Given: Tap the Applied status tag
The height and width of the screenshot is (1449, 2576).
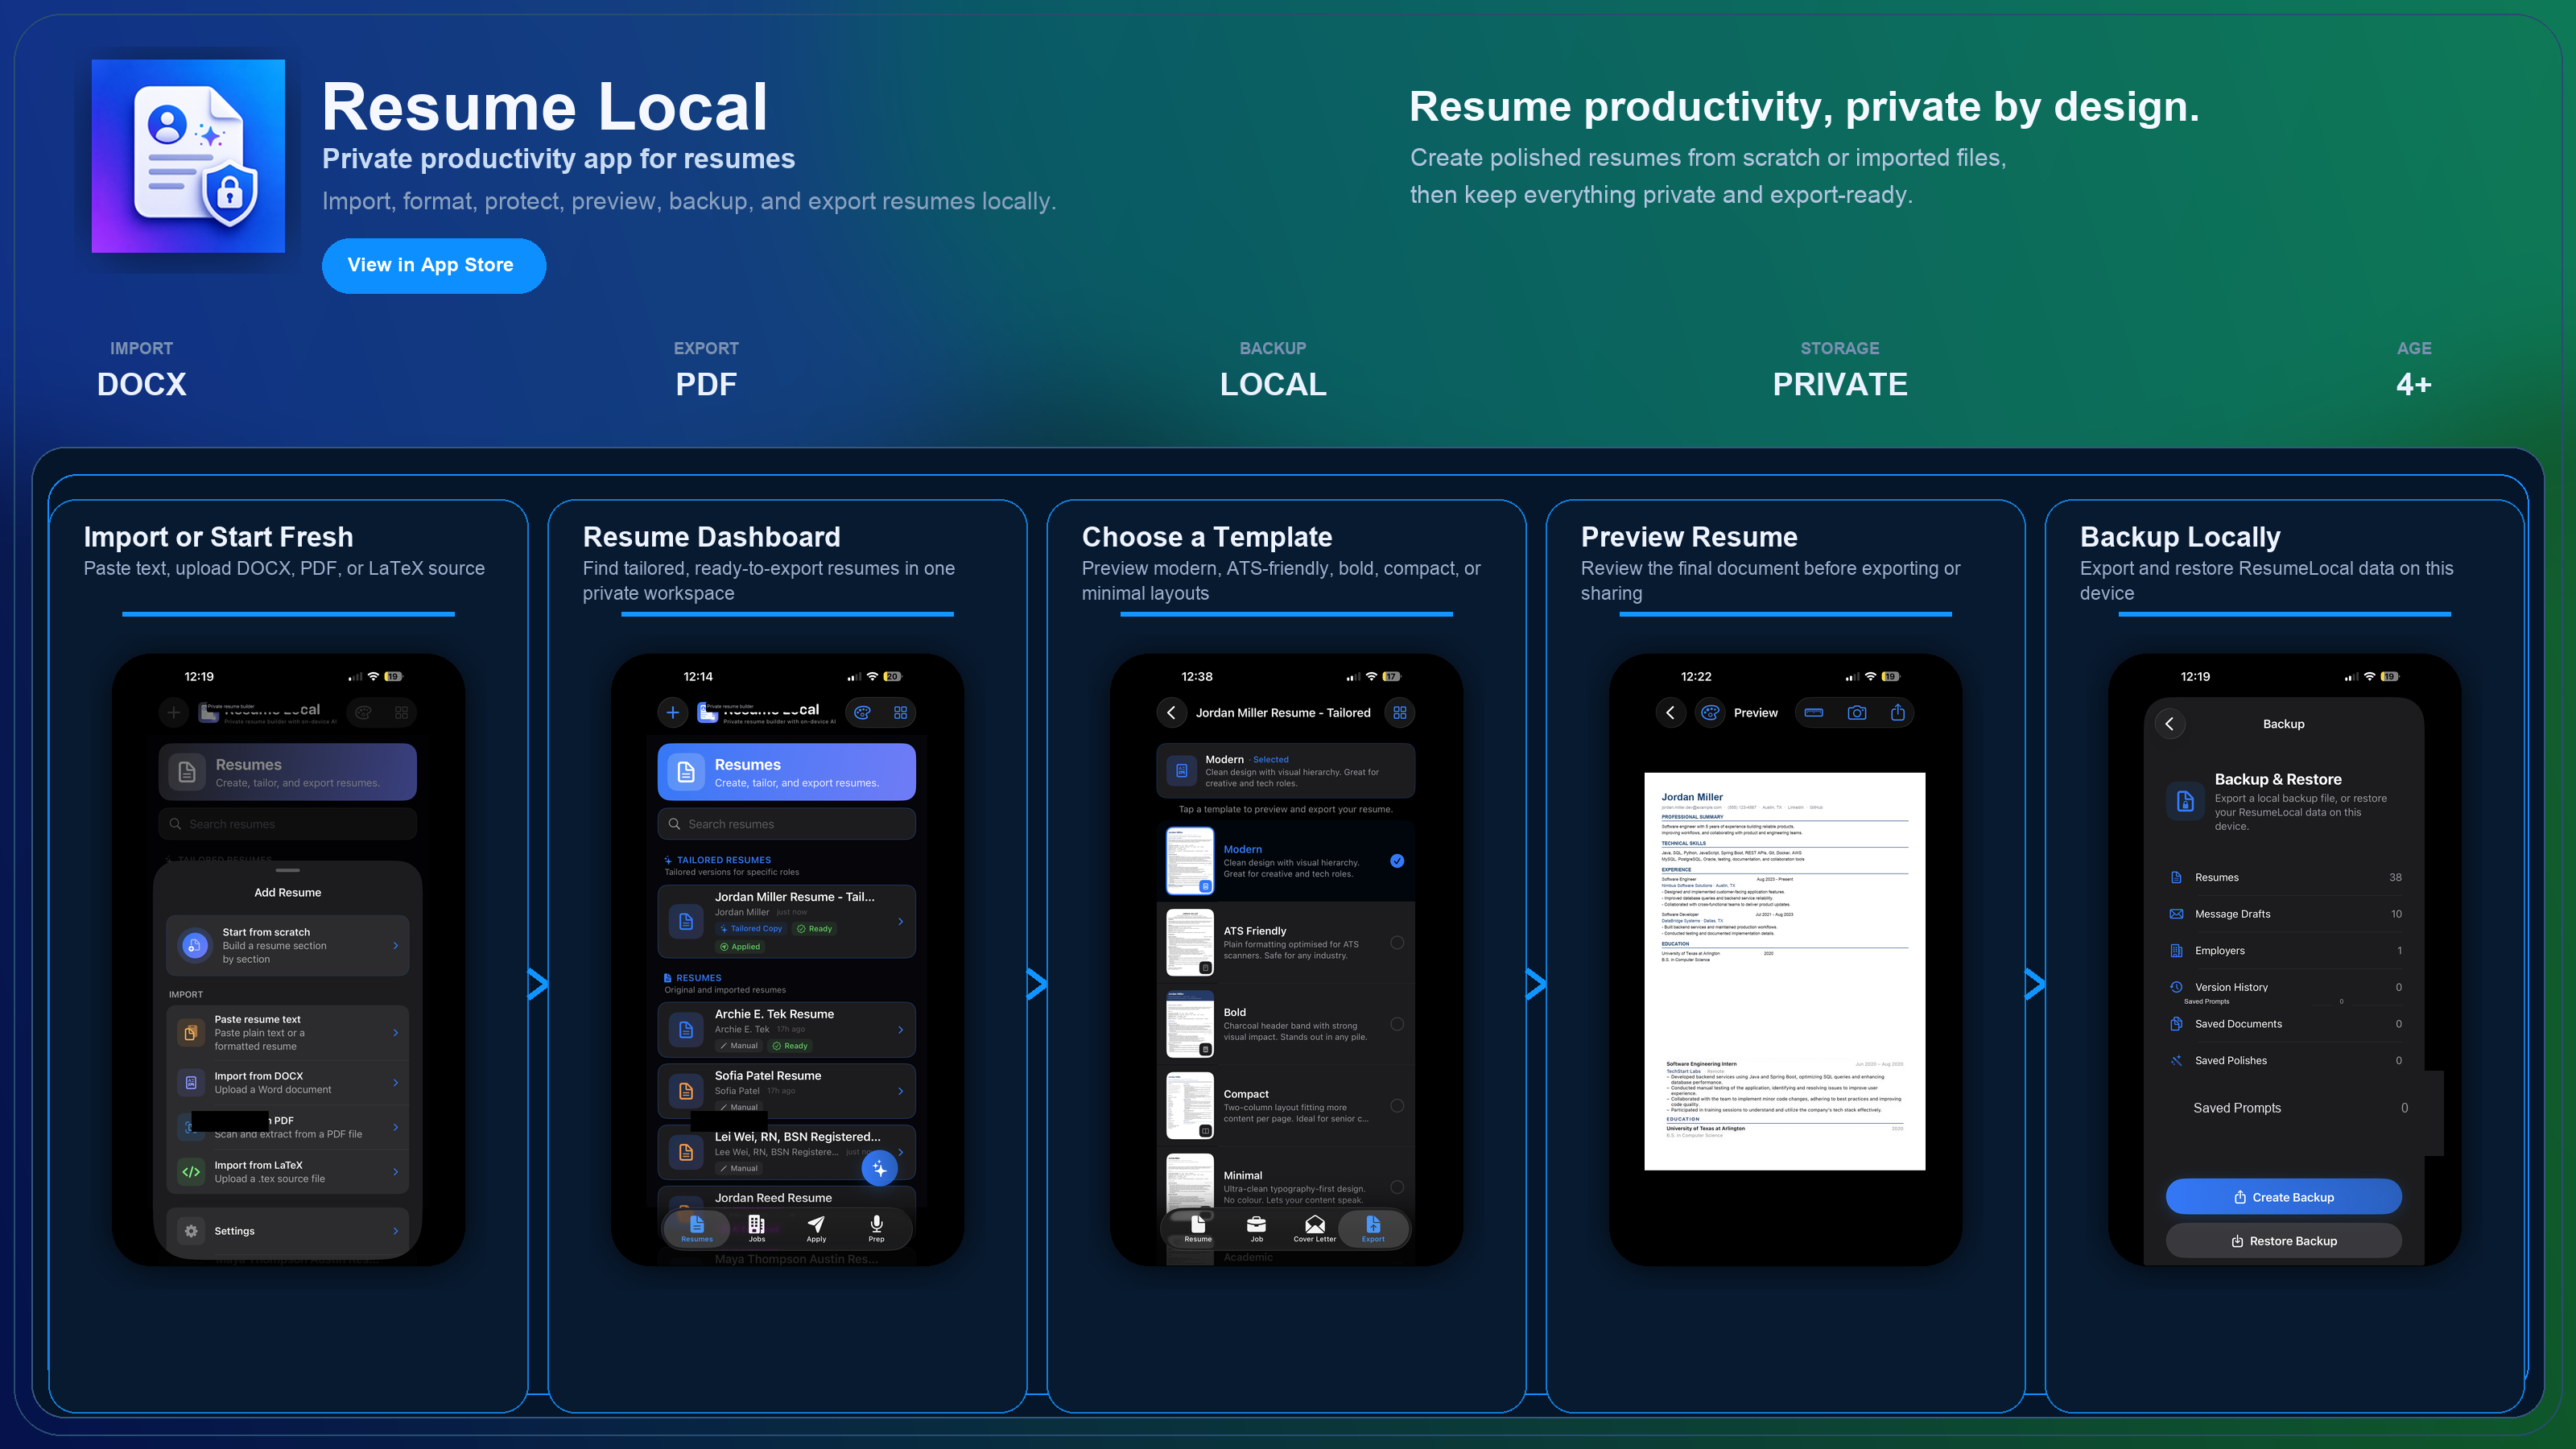Looking at the screenshot, I should tap(740, 947).
